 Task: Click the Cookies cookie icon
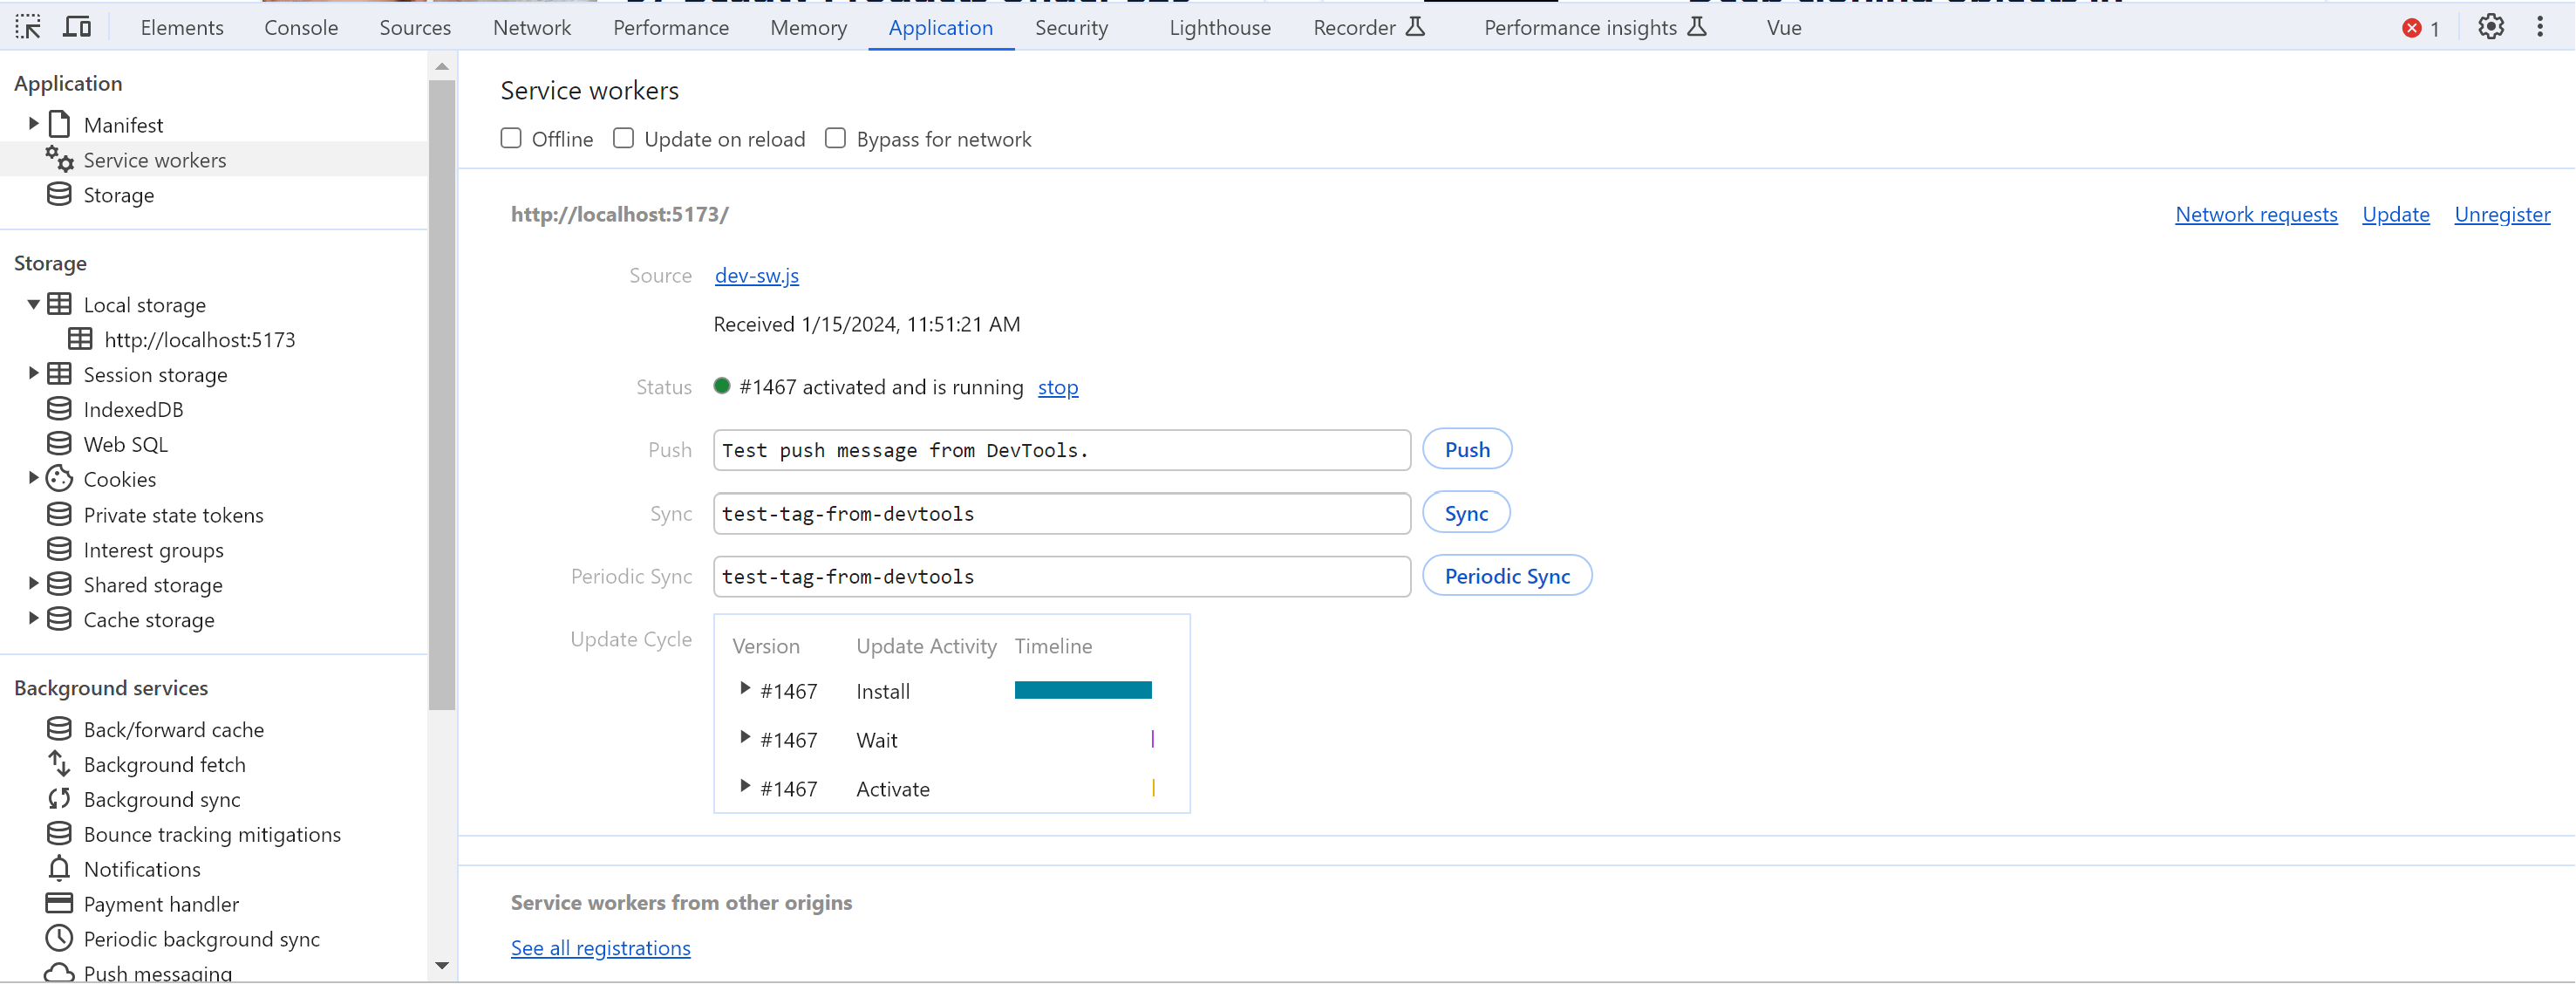pos(60,479)
